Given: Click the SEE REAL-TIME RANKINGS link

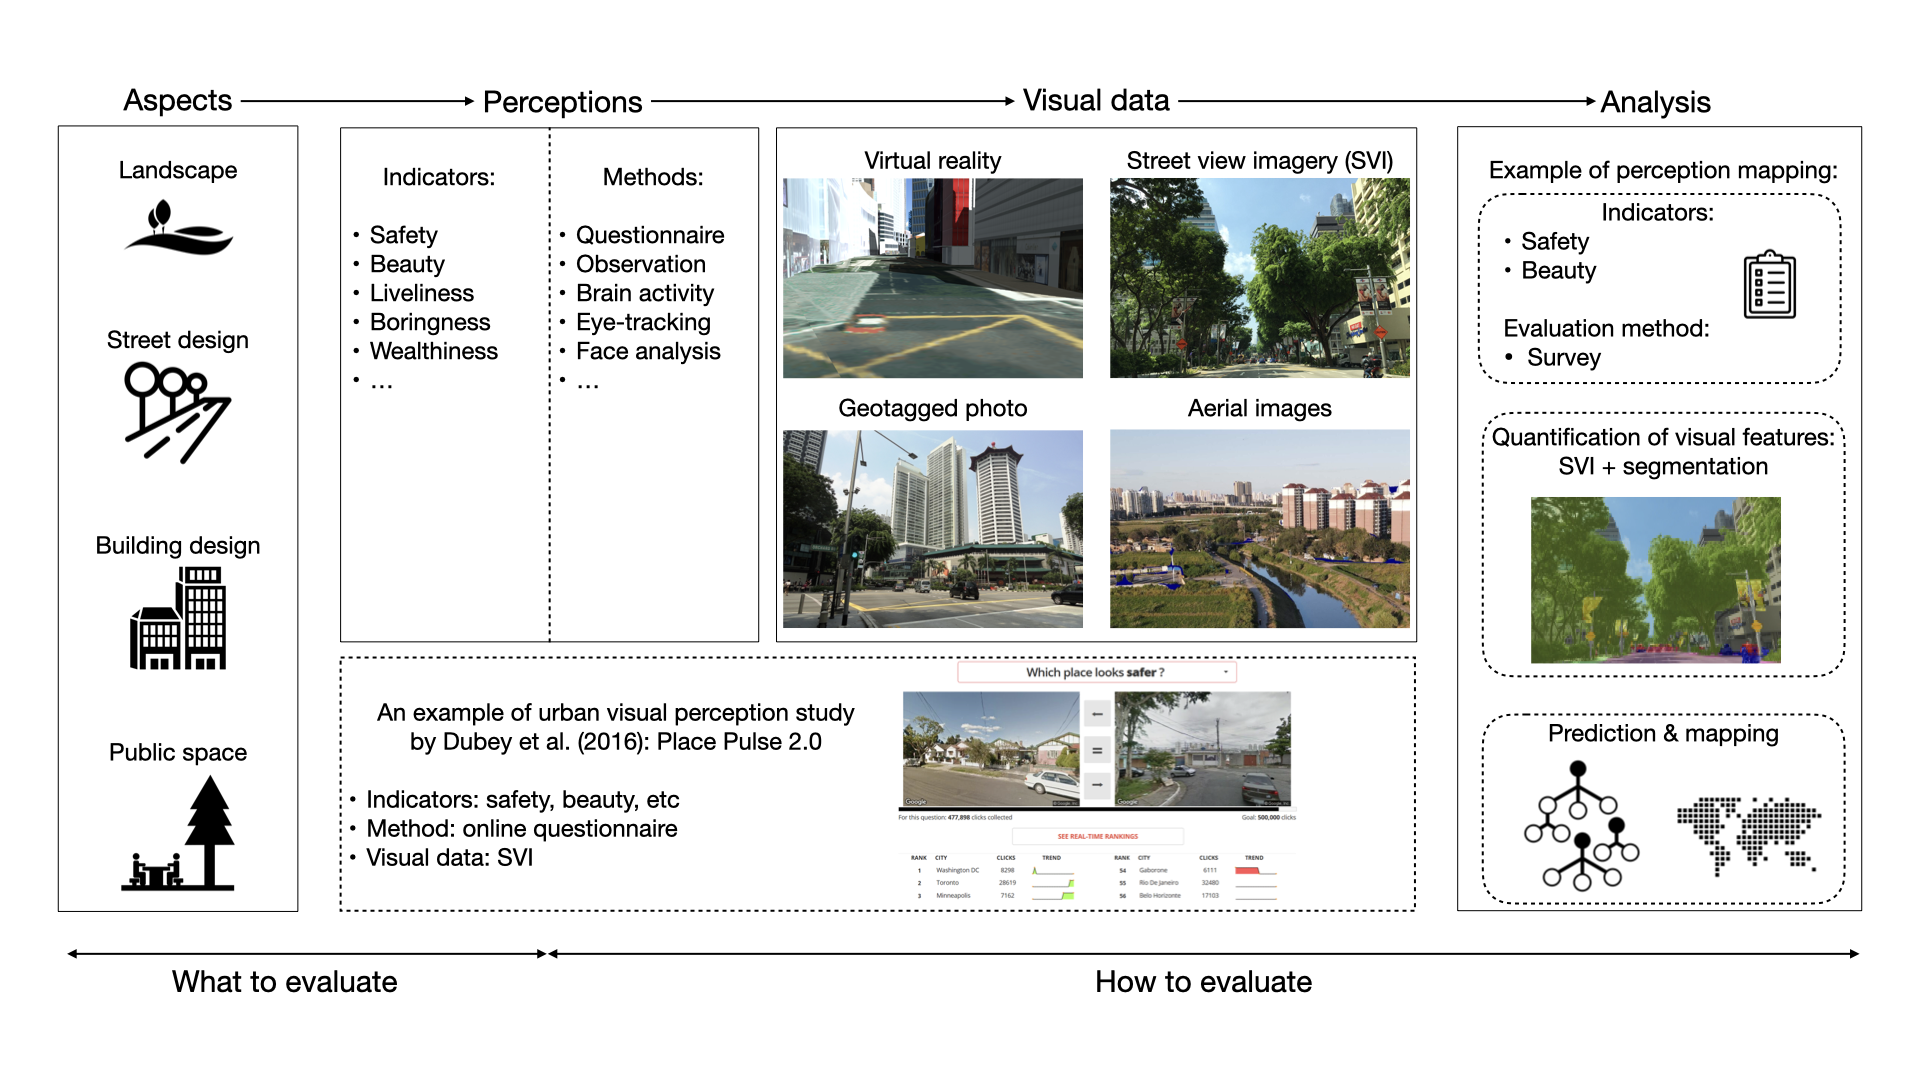Looking at the screenshot, I should (1098, 837).
